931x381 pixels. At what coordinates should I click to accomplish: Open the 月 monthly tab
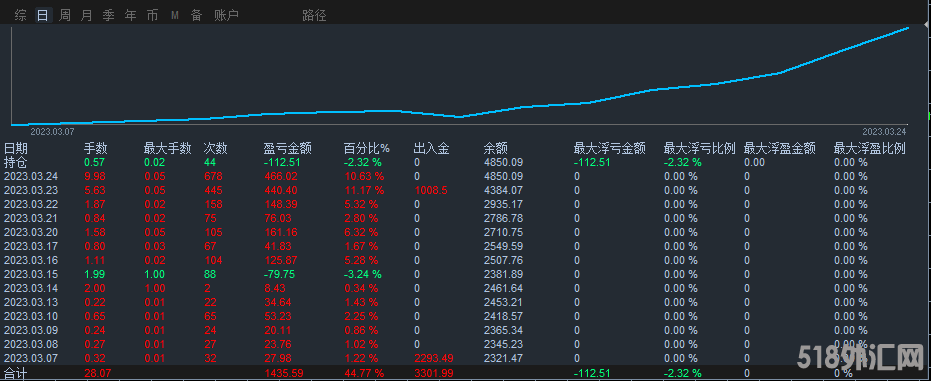point(87,15)
